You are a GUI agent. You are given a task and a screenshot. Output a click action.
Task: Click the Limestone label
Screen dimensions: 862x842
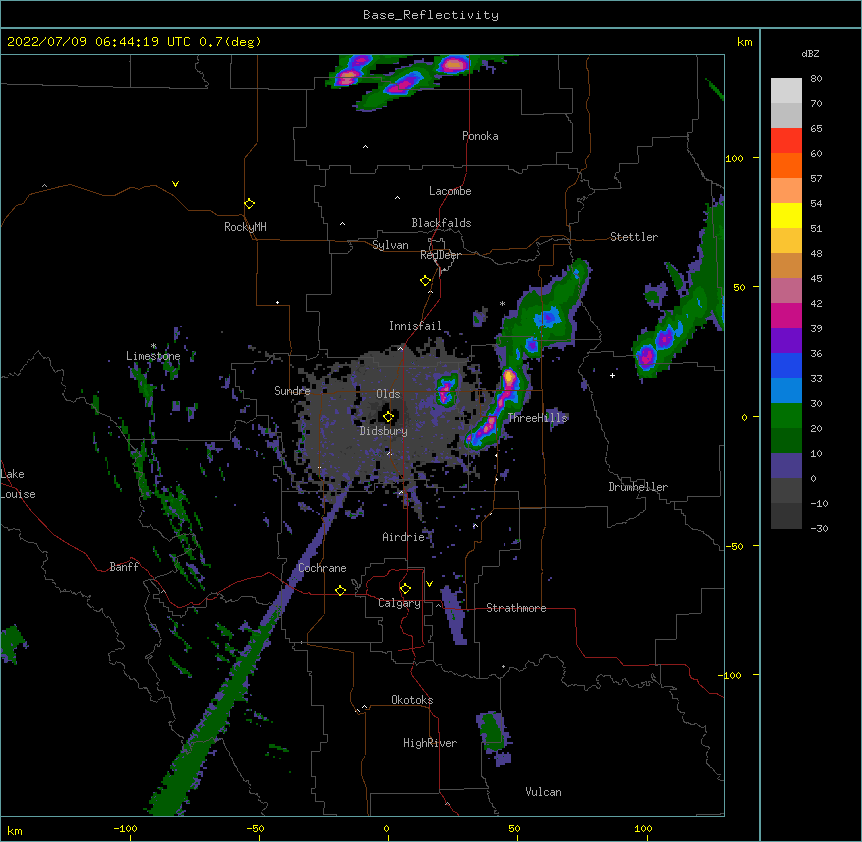pyautogui.click(x=153, y=356)
